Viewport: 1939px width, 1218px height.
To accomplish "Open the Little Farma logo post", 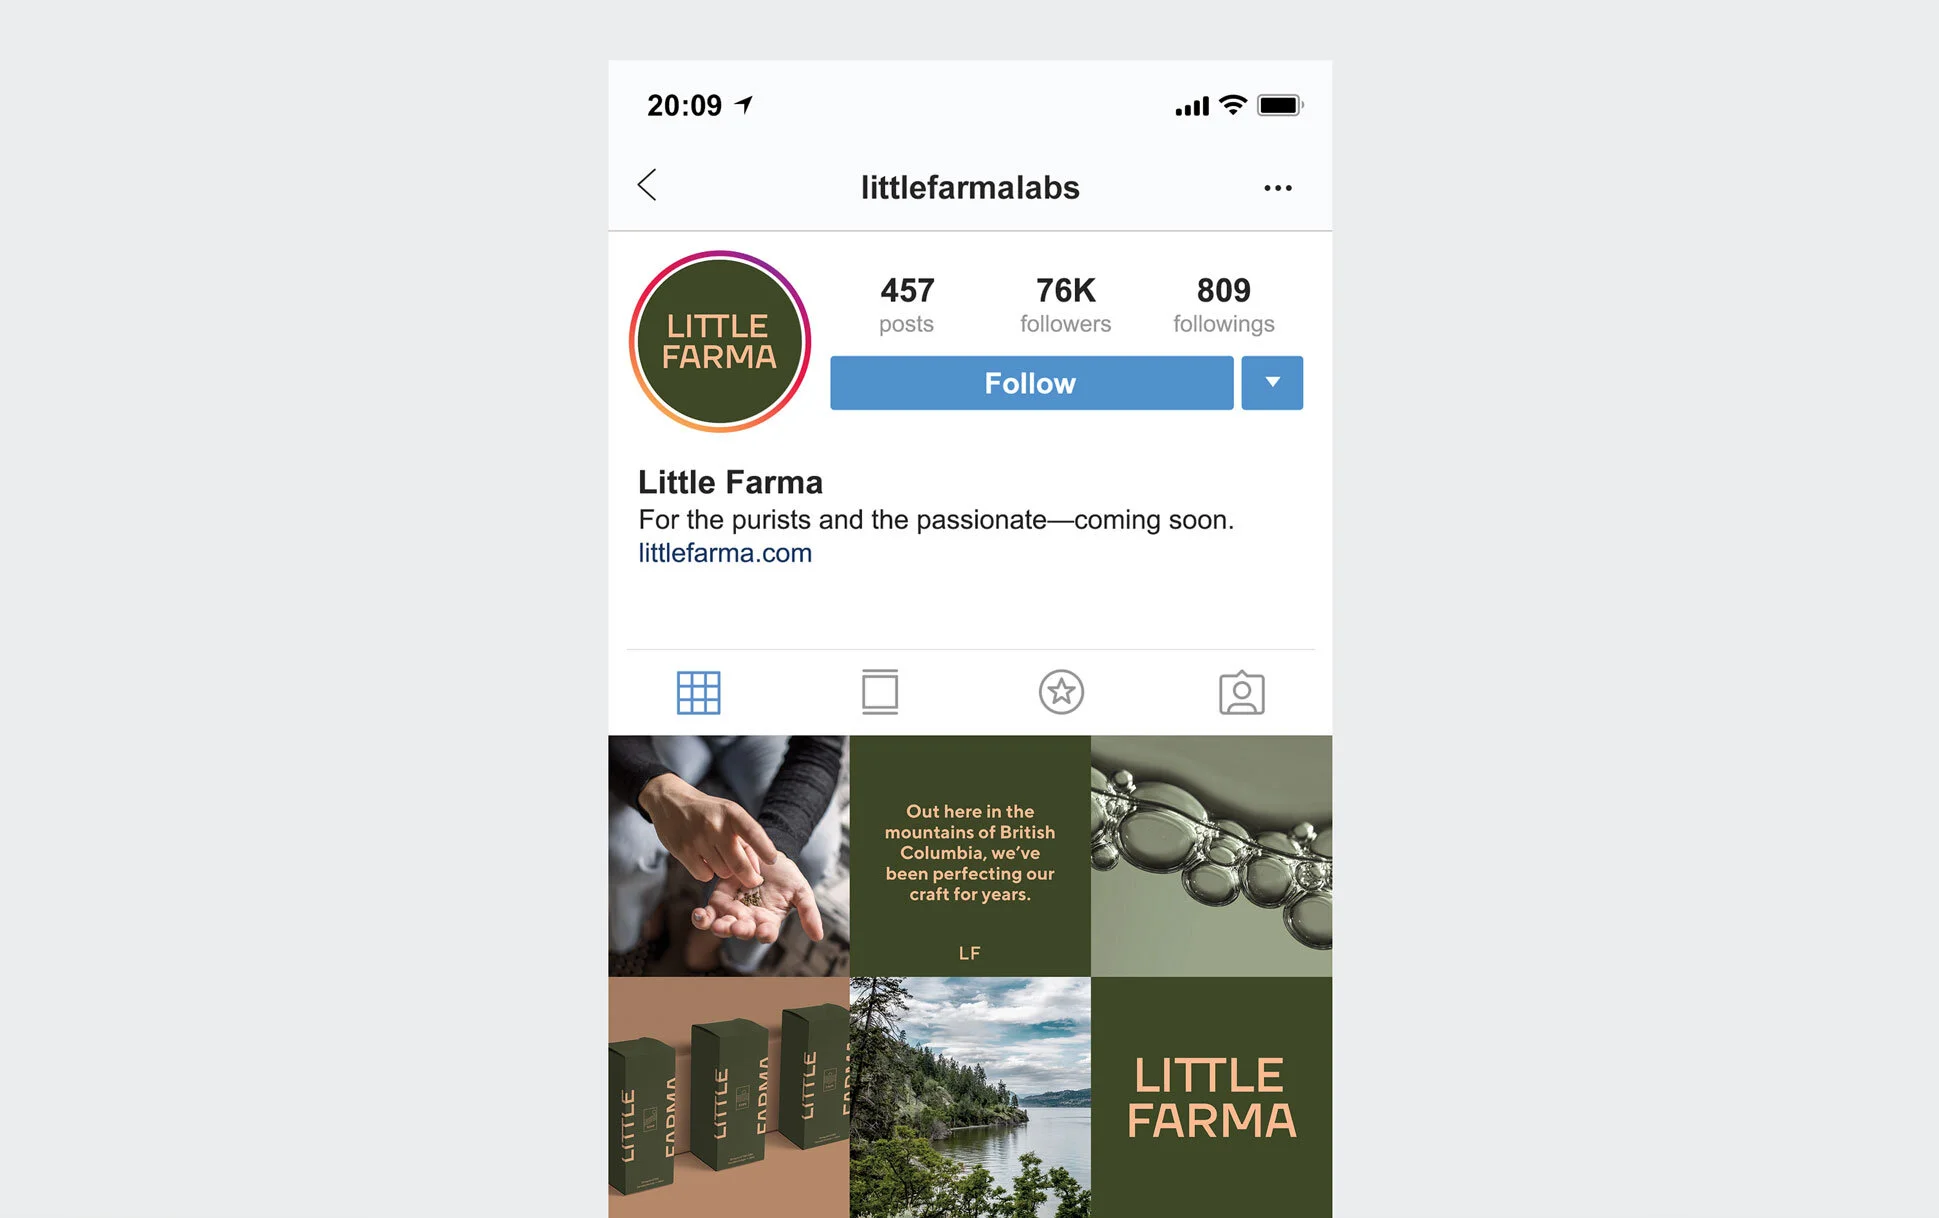I will [x=1211, y=1098].
